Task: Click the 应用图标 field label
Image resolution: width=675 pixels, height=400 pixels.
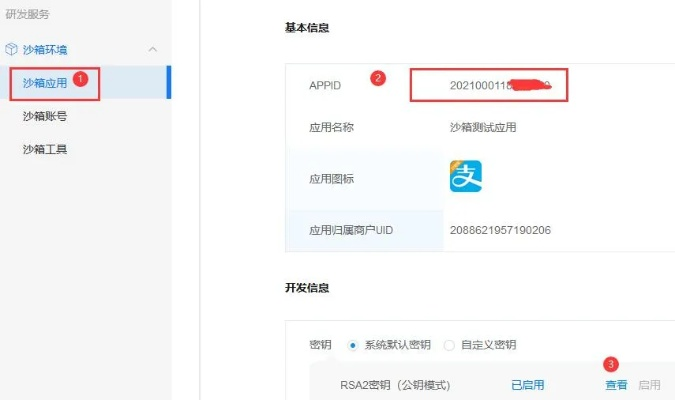Action: [x=331, y=179]
